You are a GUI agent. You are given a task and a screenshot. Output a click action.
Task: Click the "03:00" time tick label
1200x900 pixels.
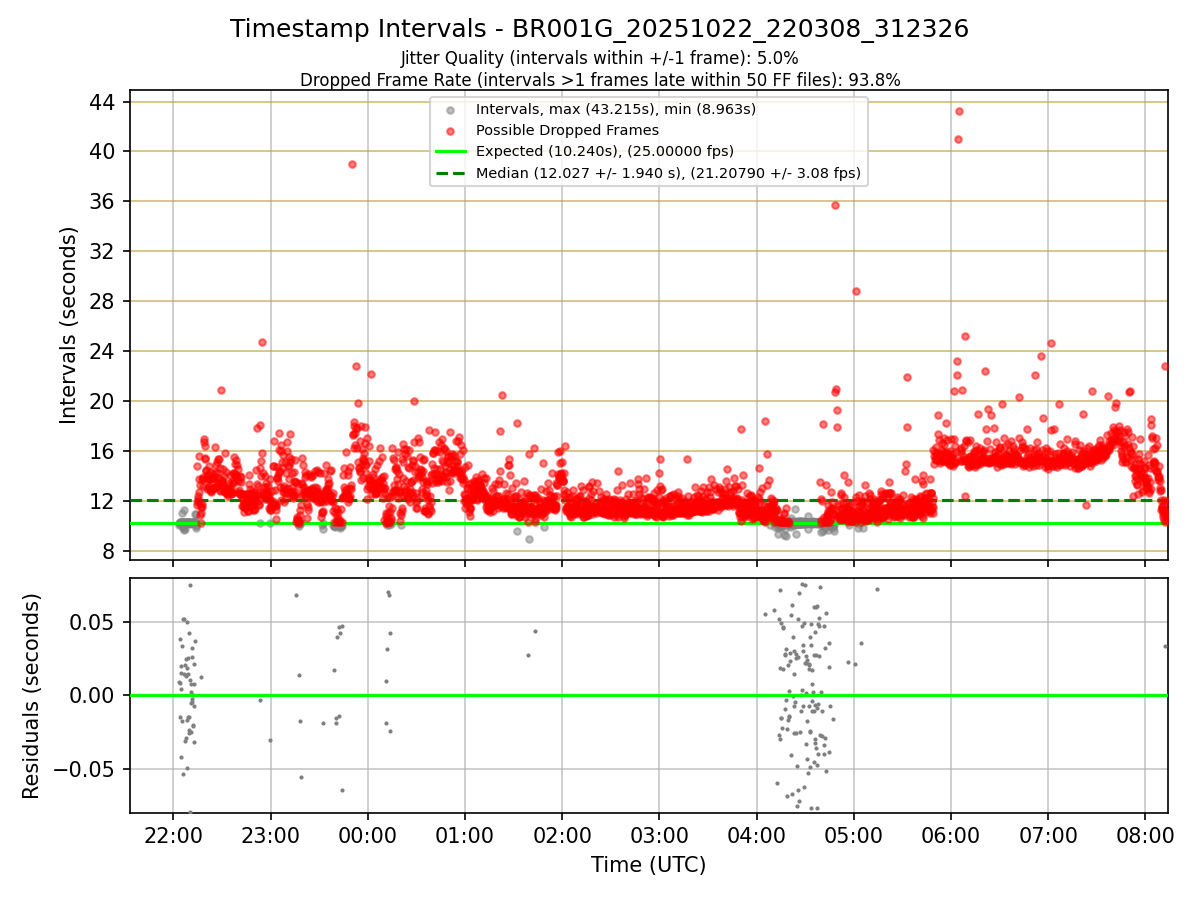coord(659,834)
